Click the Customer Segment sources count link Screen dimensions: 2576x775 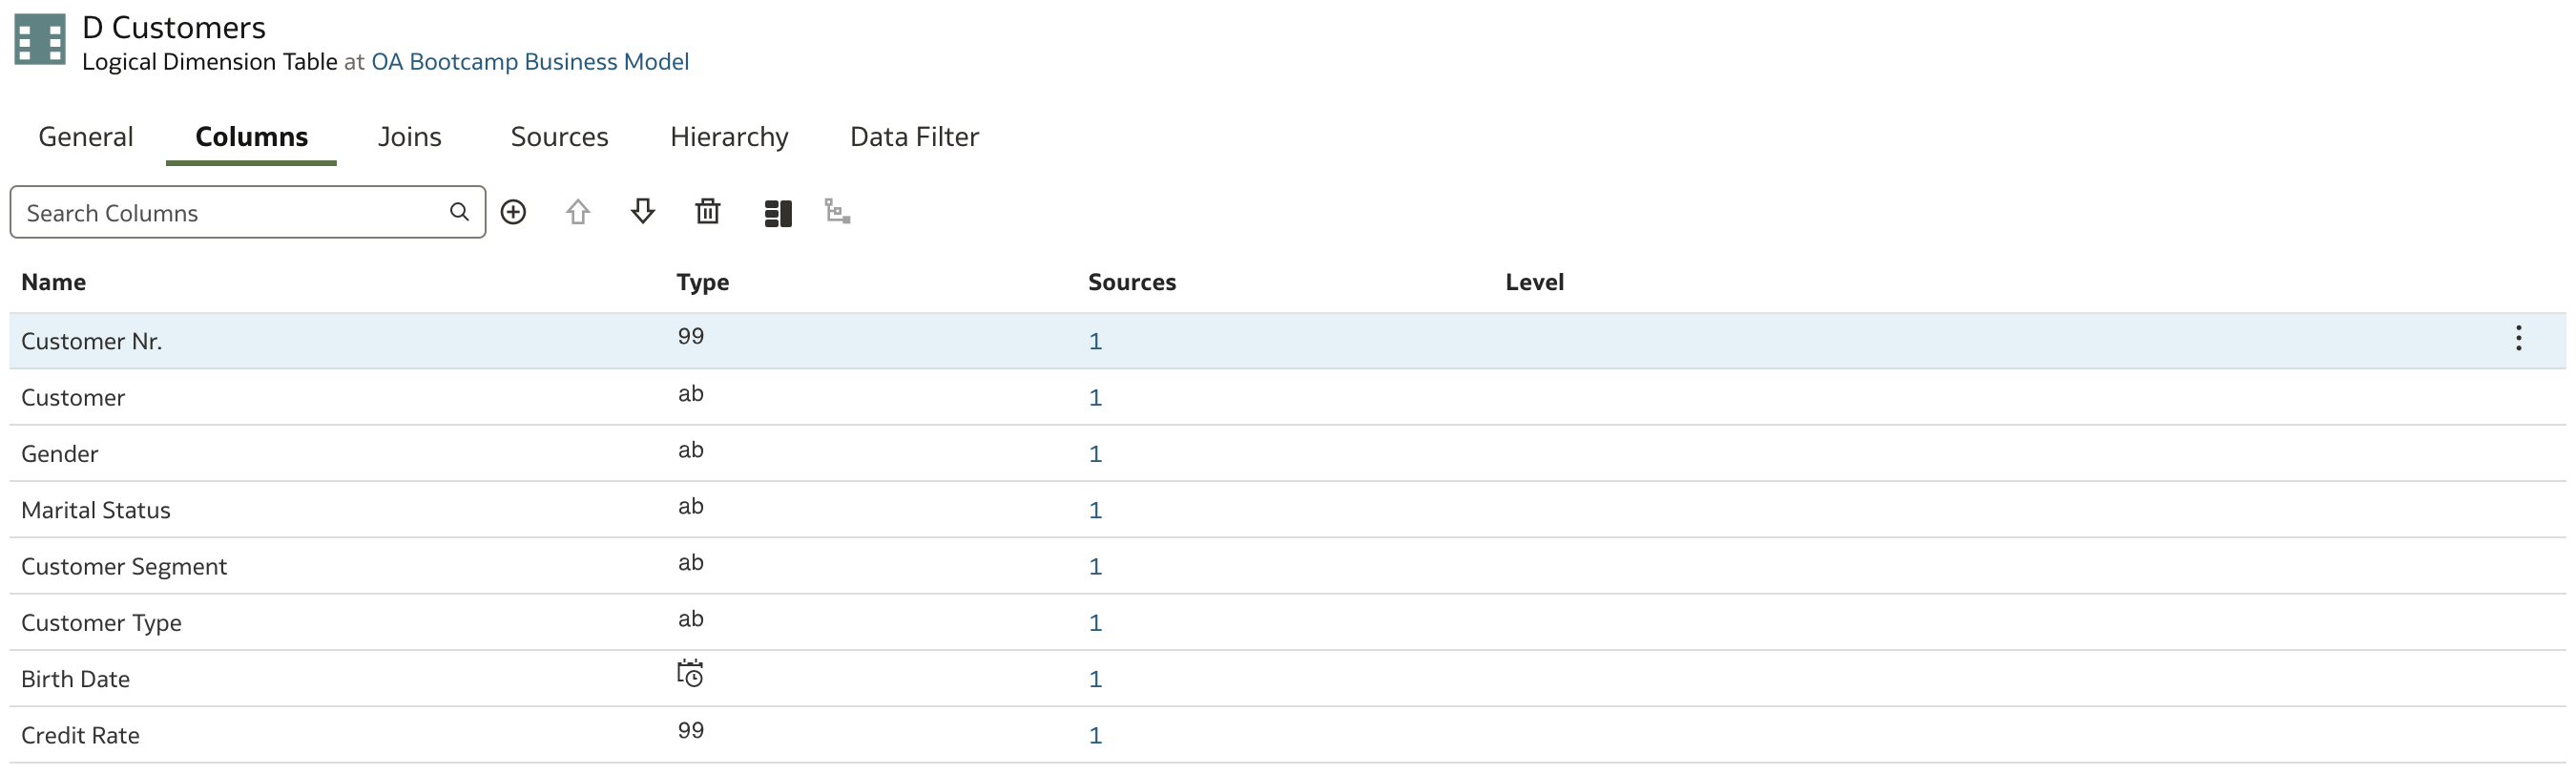pos(1095,567)
